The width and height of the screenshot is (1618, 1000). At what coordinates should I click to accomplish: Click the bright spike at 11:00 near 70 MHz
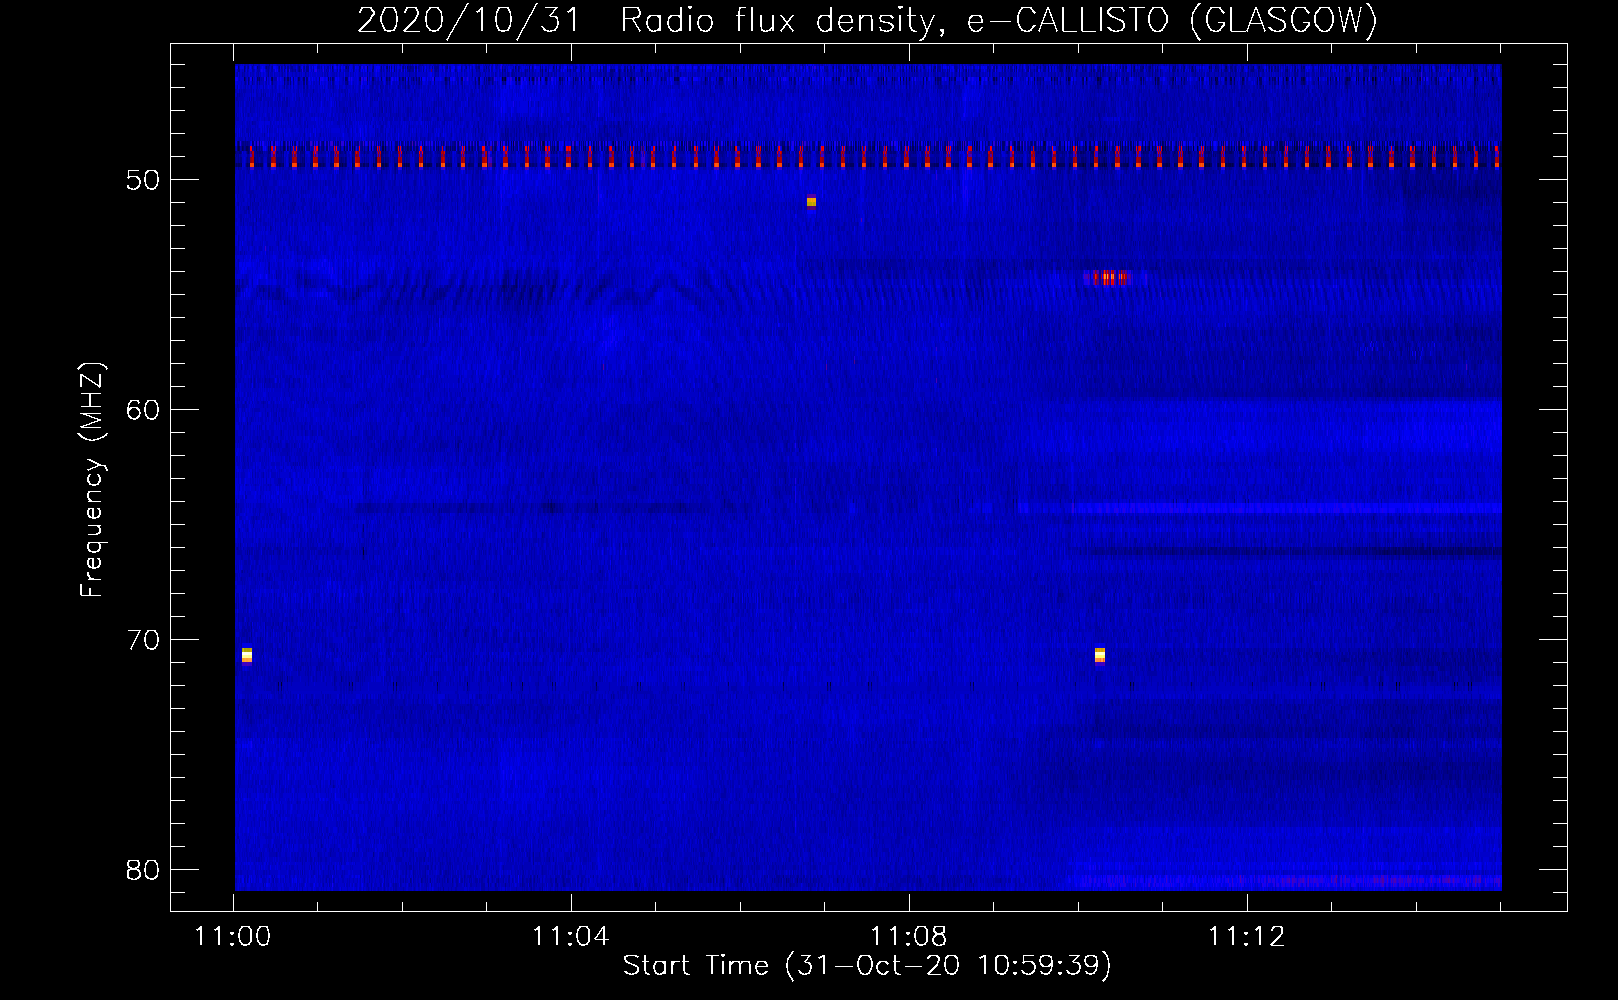click(247, 655)
